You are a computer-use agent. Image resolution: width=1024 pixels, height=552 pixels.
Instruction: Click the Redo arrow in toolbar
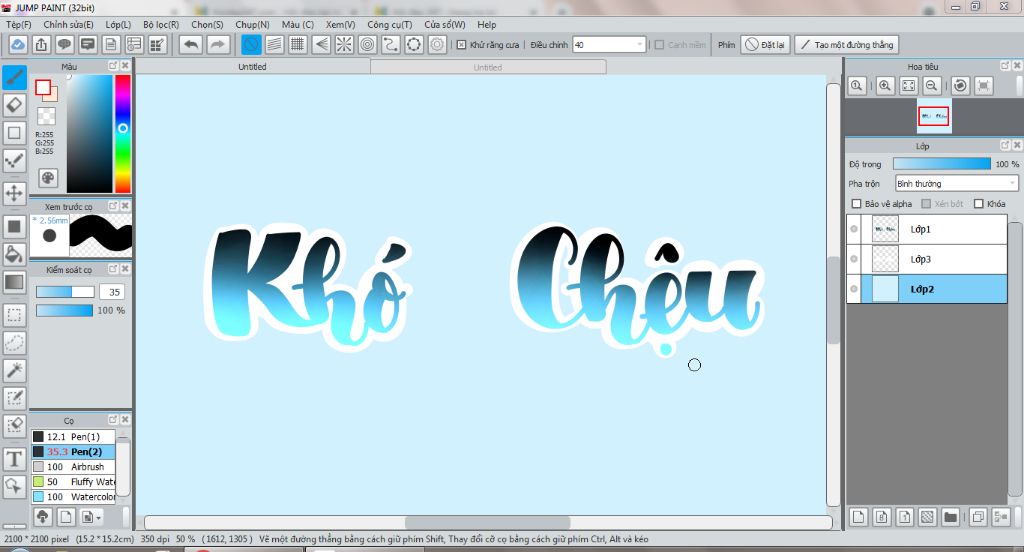pos(218,44)
